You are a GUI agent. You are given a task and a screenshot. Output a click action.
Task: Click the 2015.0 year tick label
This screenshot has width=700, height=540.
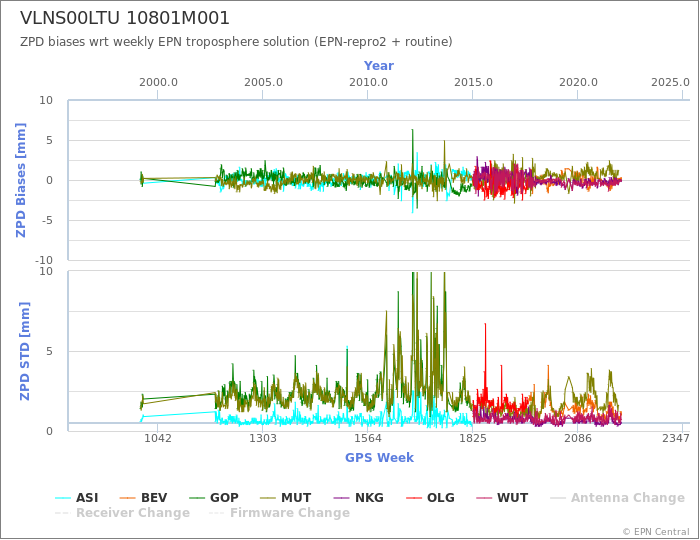point(473,83)
